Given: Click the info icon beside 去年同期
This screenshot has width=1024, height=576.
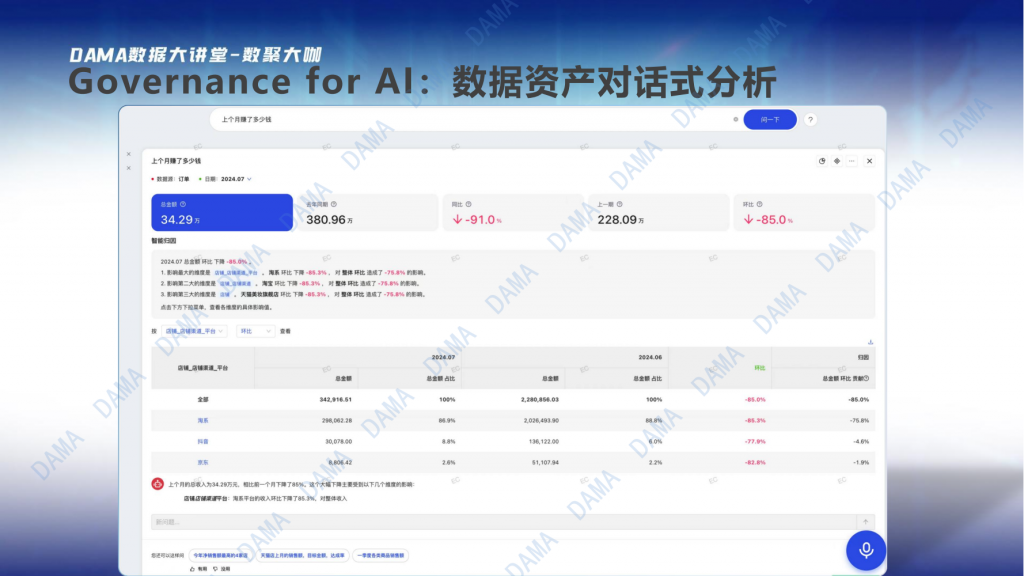Looking at the screenshot, I should (x=334, y=204).
